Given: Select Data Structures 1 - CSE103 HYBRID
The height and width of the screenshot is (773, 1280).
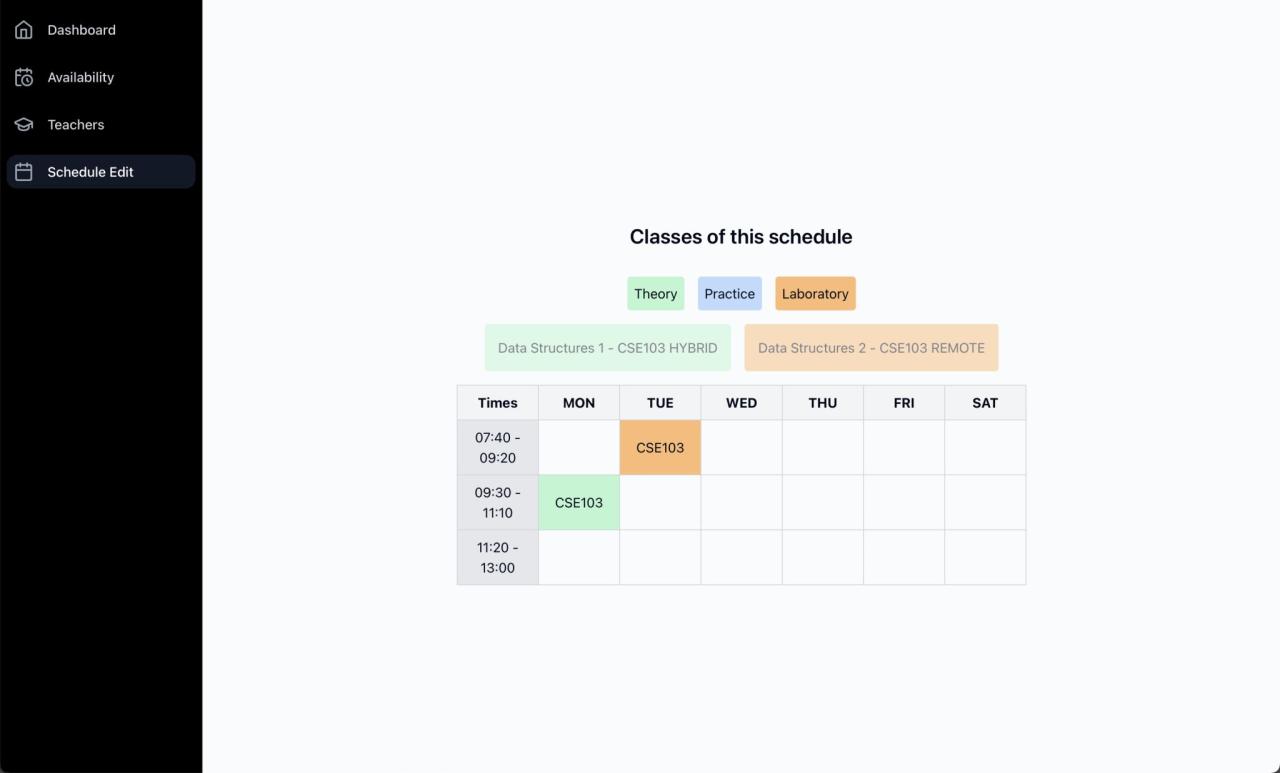Looking at the screenshot, I should [608, 348].
